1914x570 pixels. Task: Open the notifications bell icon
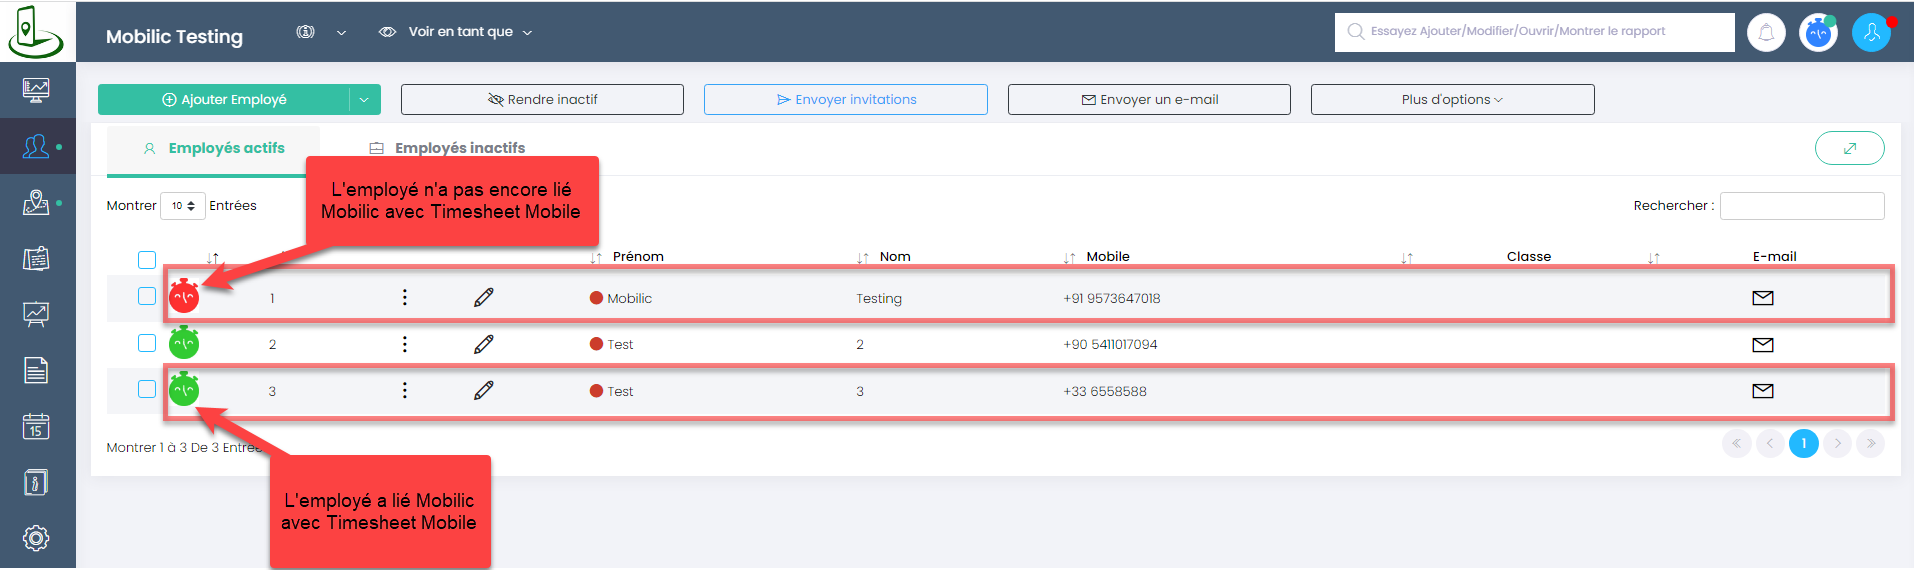click(1766, 33)
